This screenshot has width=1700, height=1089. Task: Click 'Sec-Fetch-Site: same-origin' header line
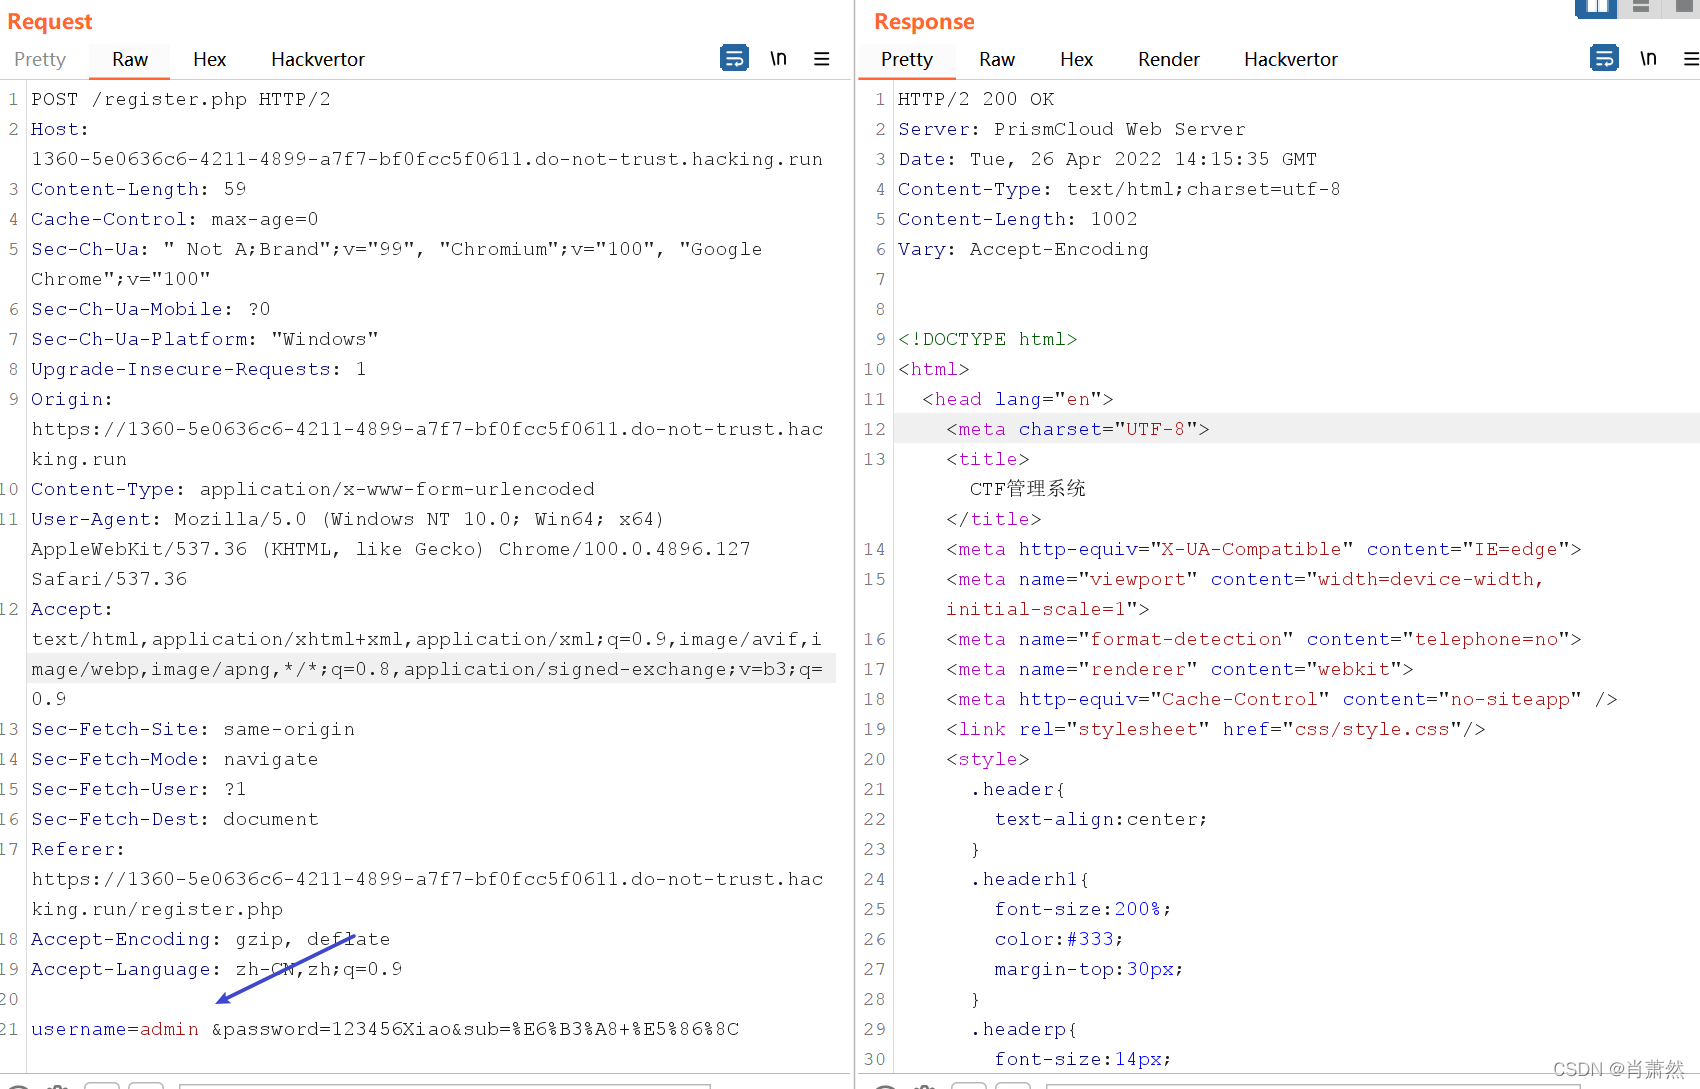click(193, 729)
